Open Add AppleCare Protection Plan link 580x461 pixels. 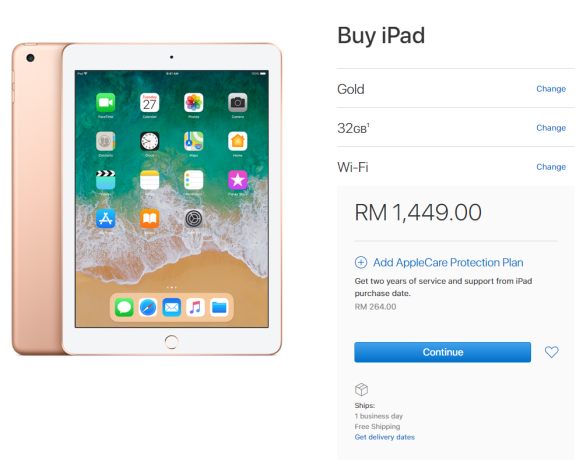[x=448, y=262]
